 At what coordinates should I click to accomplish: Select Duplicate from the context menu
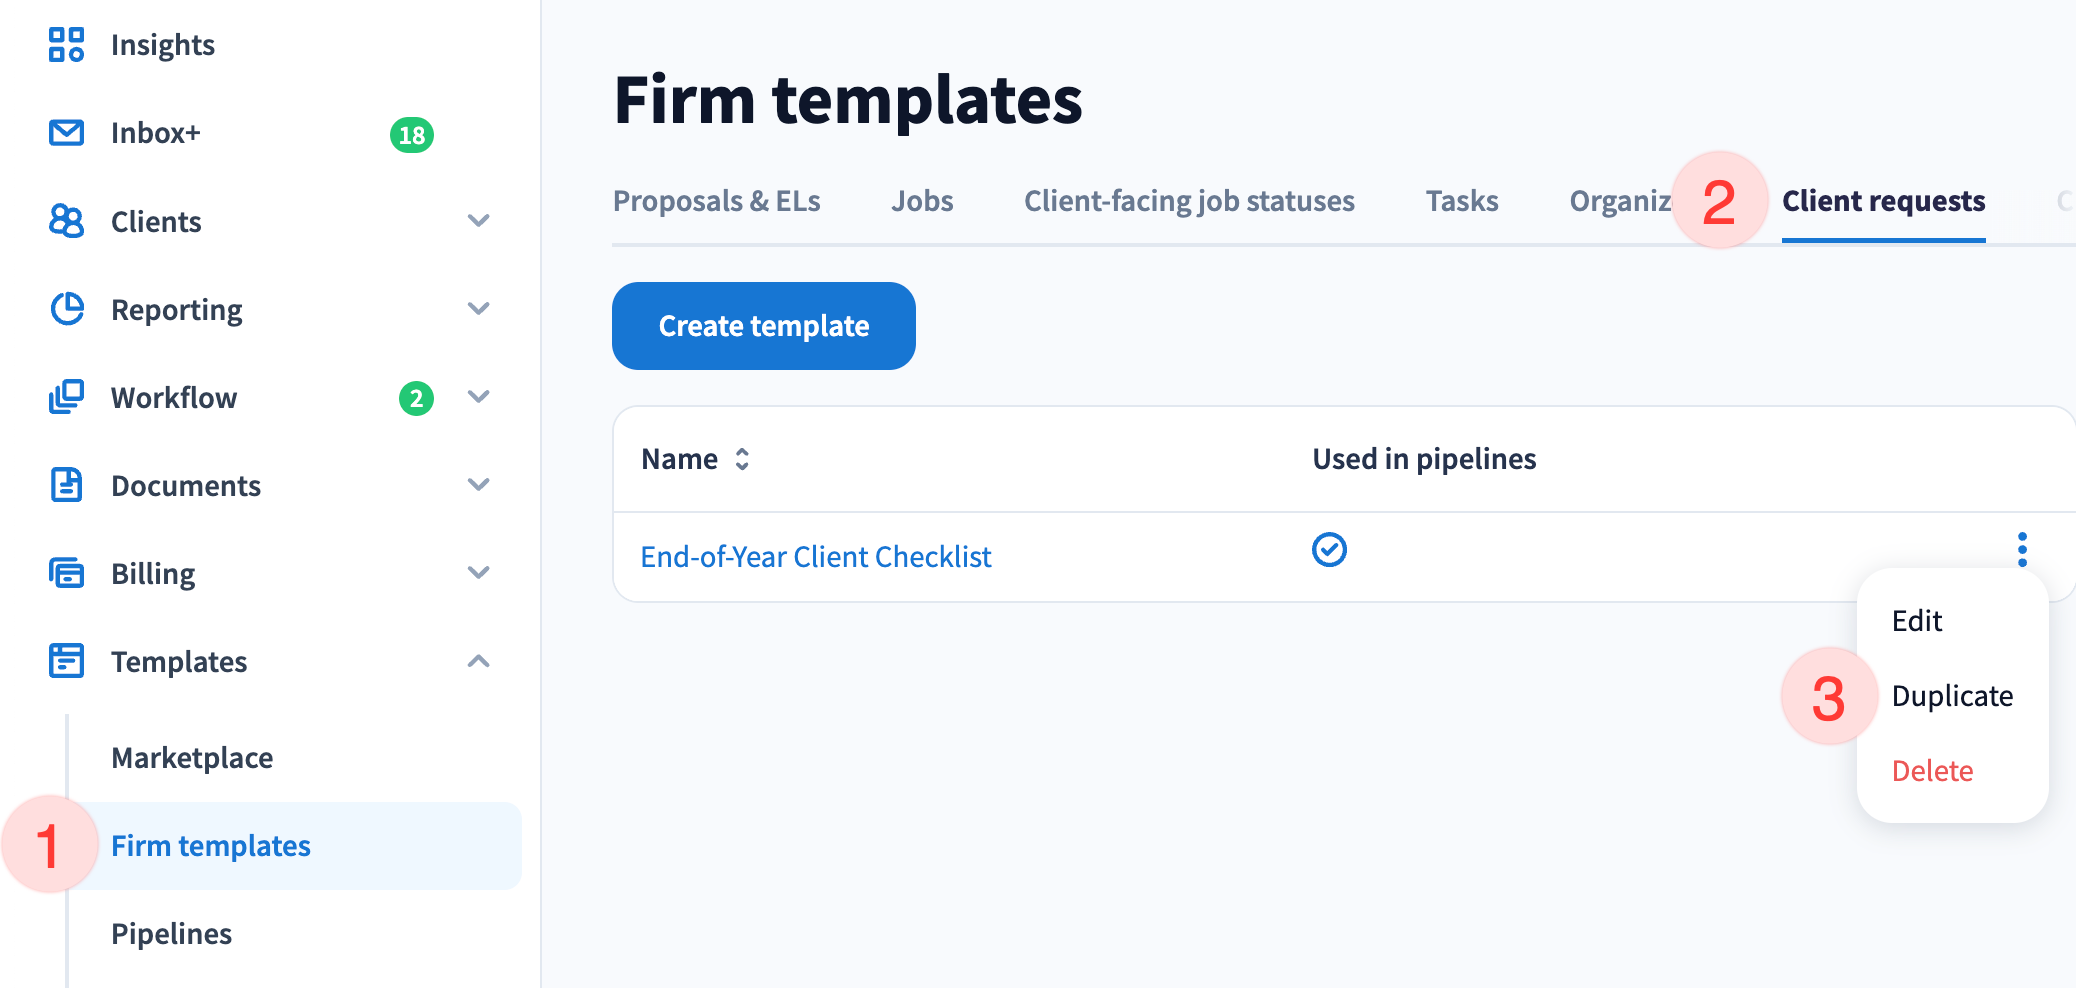tap(1951, 696)
